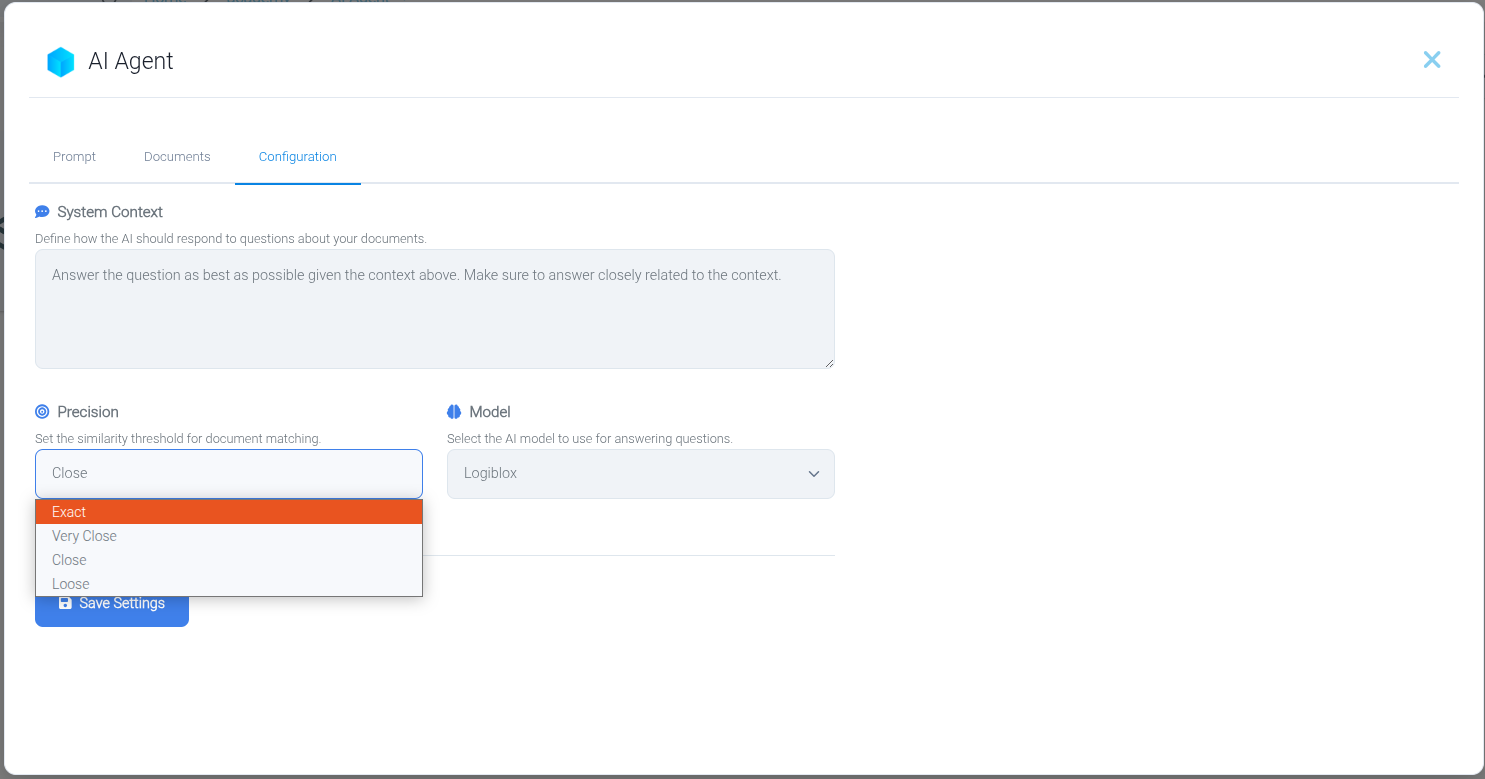This screenshot has width=1485, height=779.
Task: Click the Precision target icon
Action: (x=42, y=412)
